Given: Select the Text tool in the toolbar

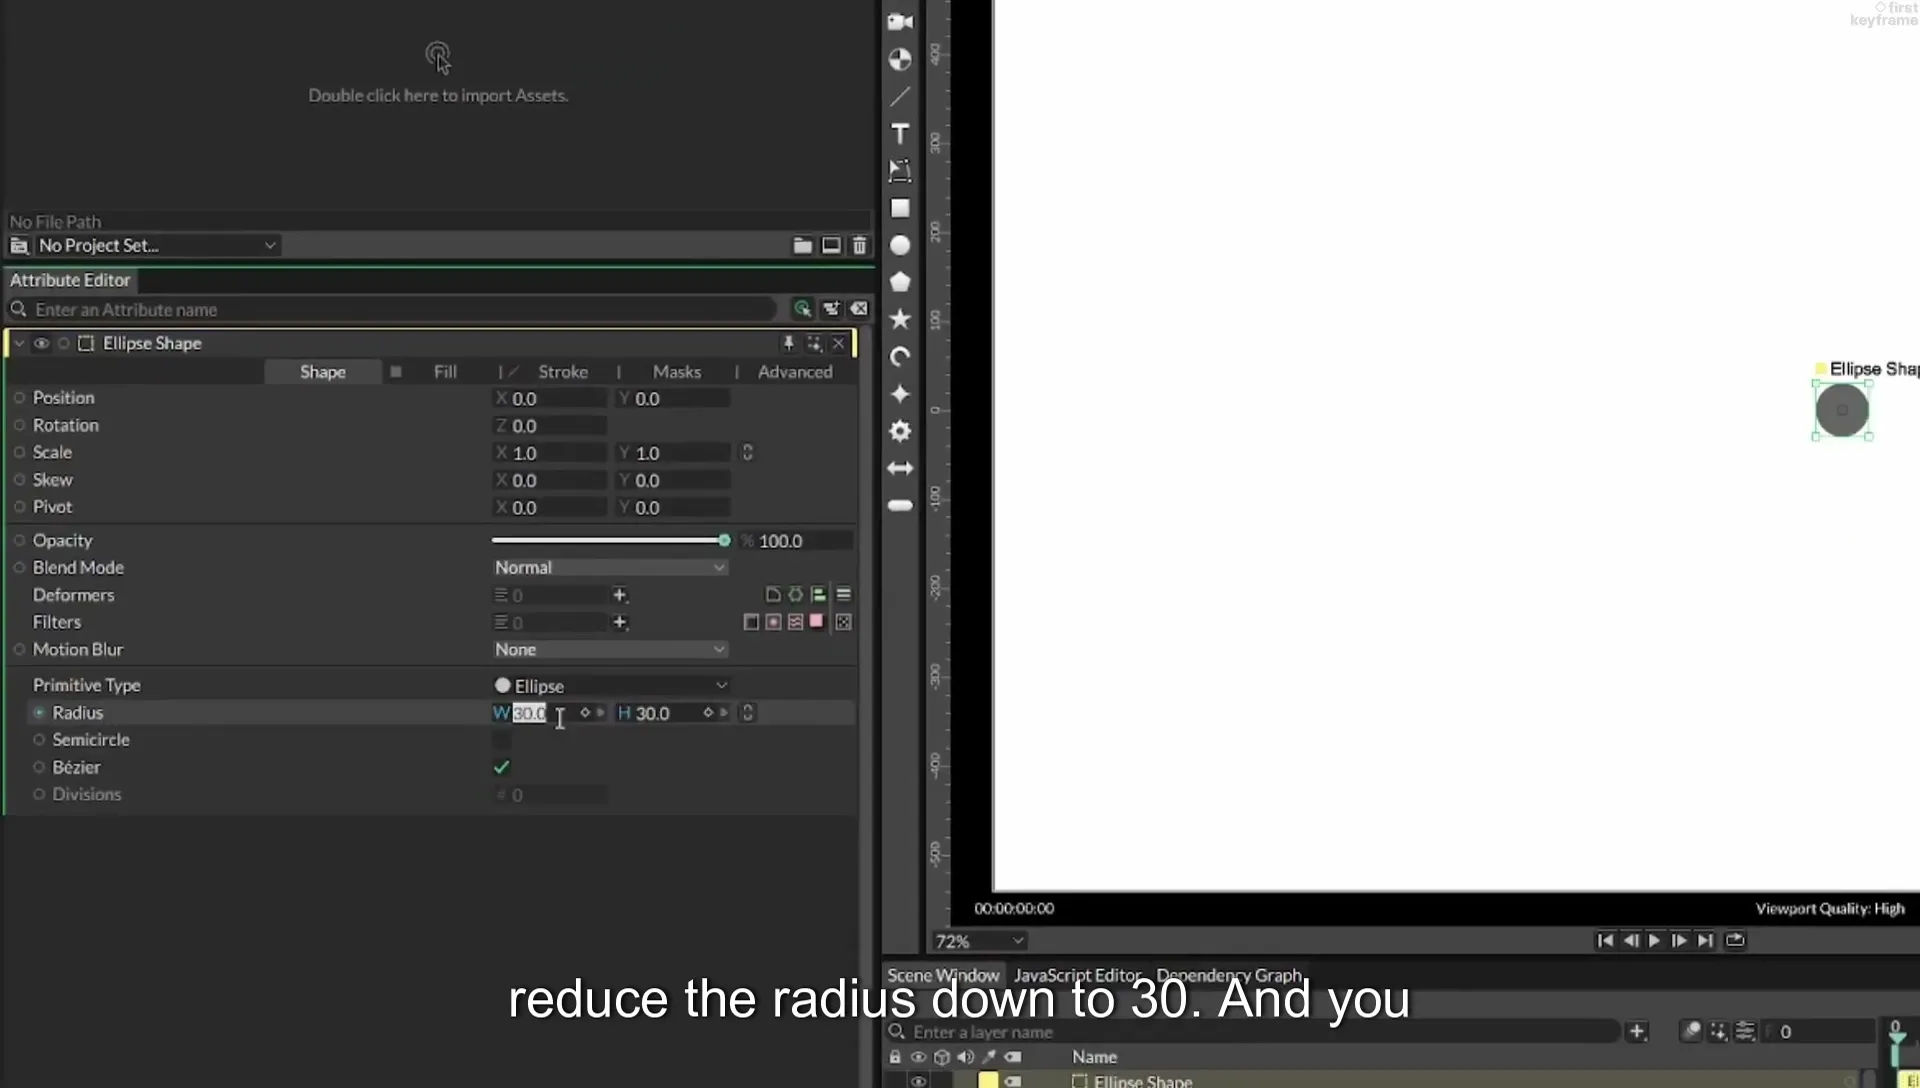Looking at the screenshot, I should coord(900,134).
